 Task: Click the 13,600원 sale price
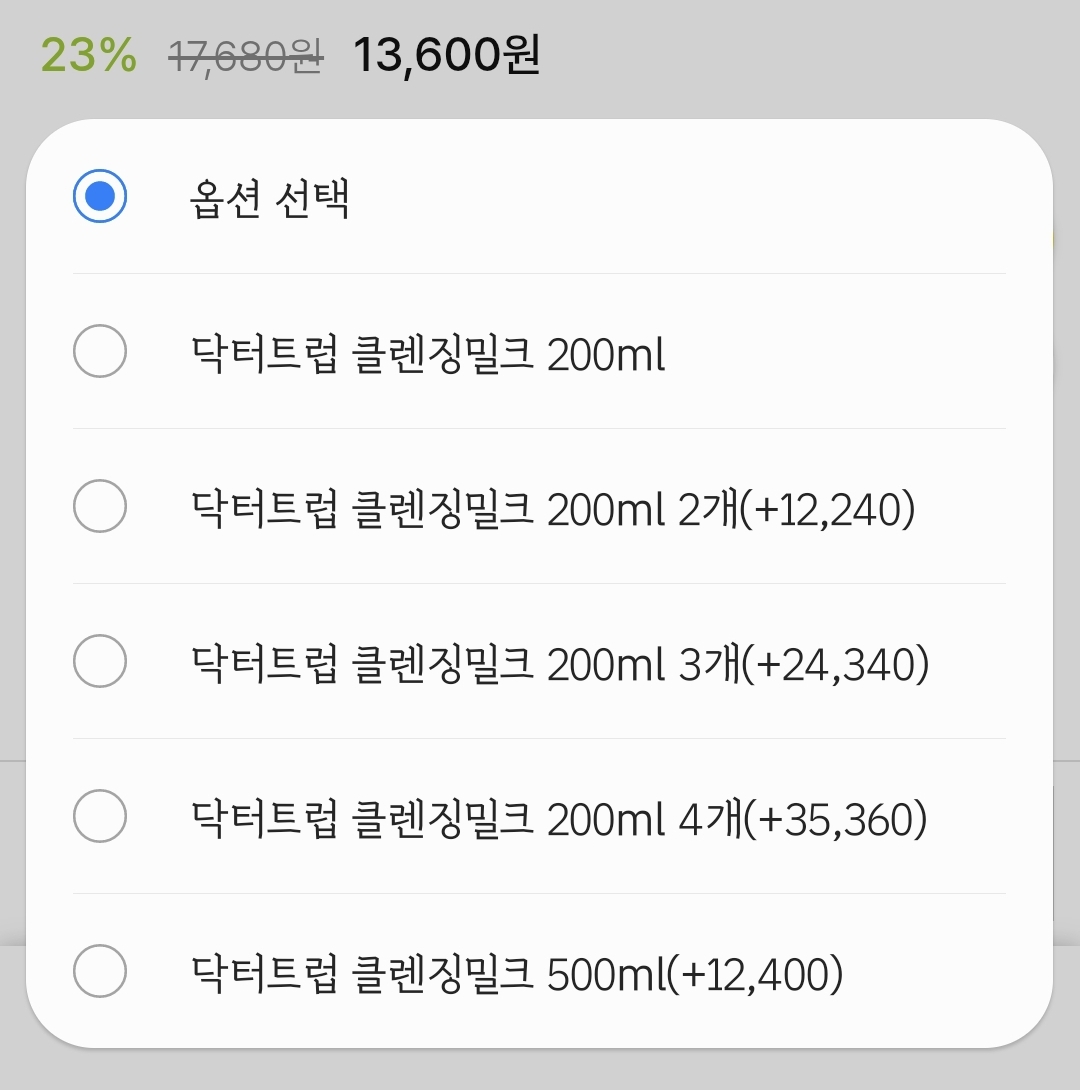click(x=446, y=56)
